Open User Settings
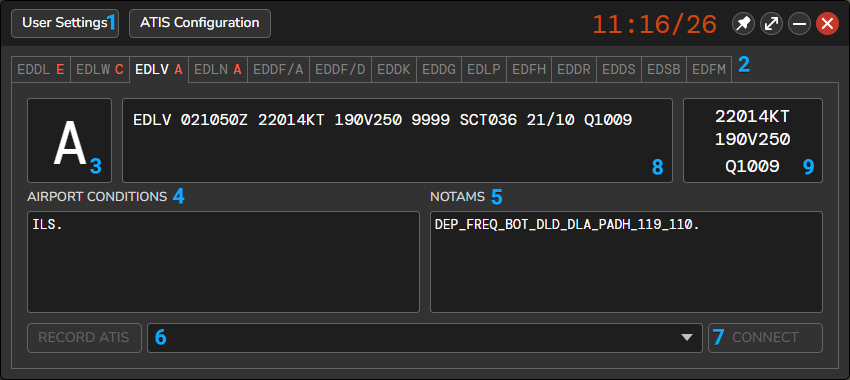 pyautogui.click(x=65, y=23)
